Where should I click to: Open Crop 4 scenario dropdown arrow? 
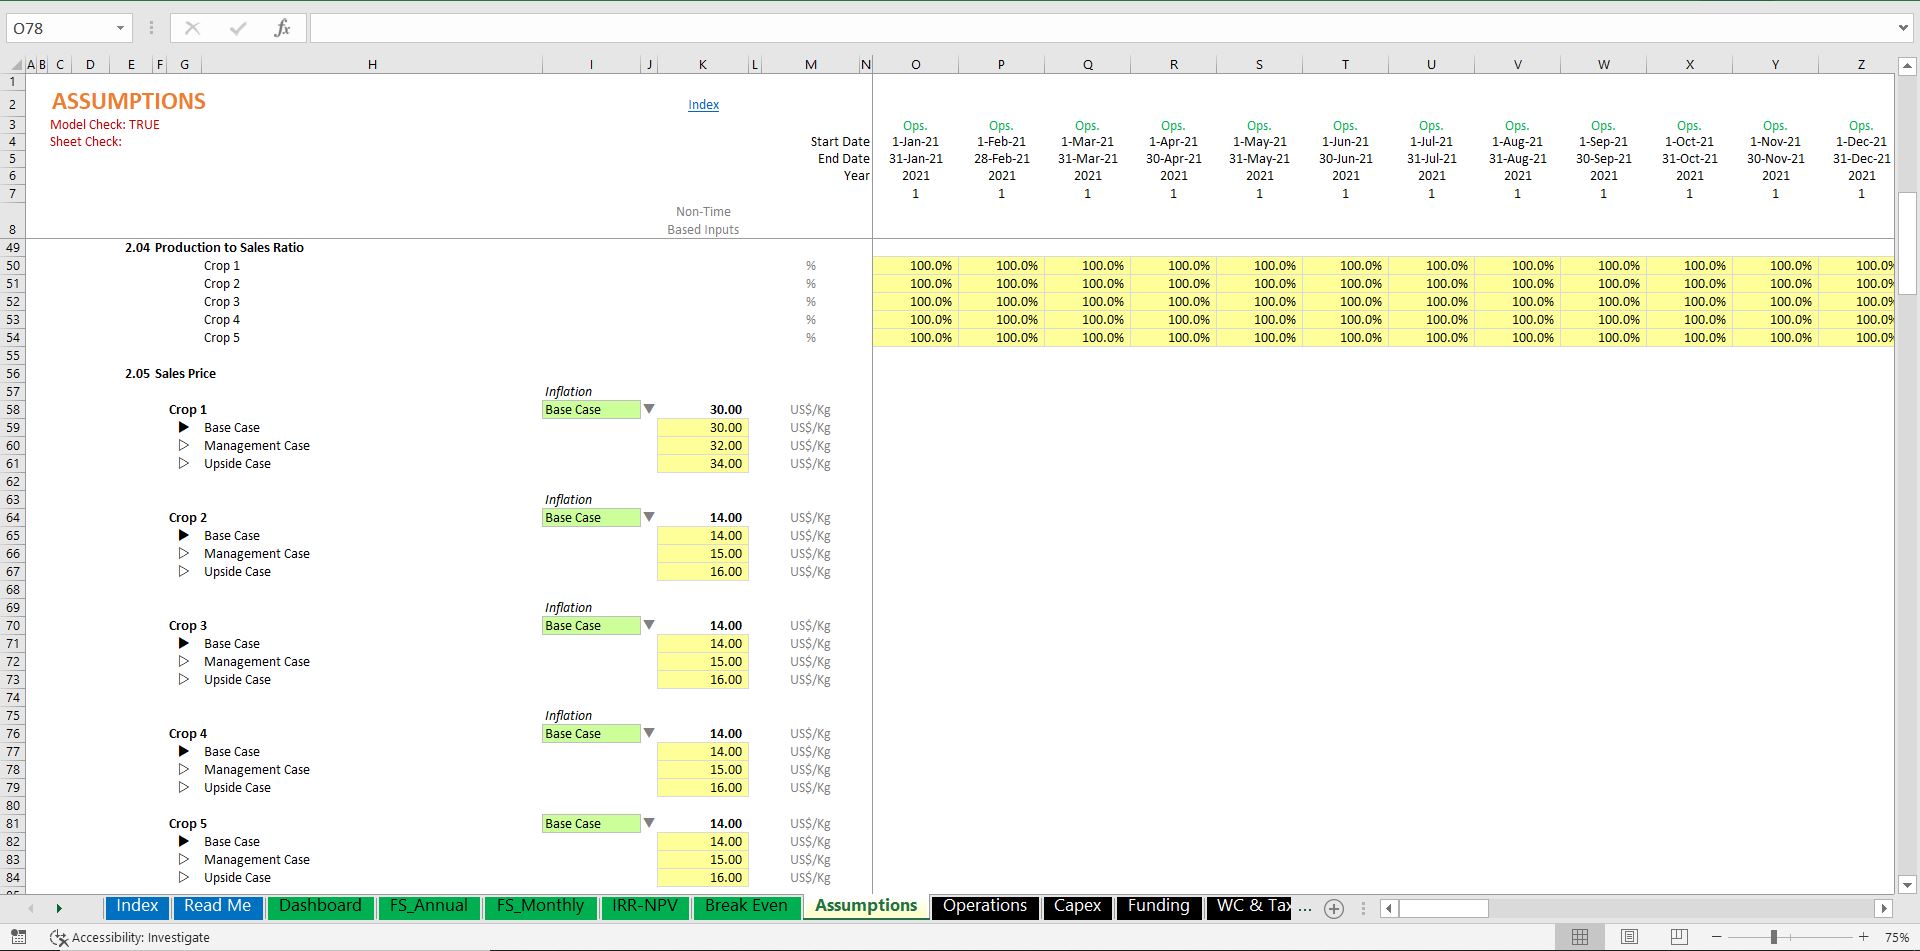649,733
